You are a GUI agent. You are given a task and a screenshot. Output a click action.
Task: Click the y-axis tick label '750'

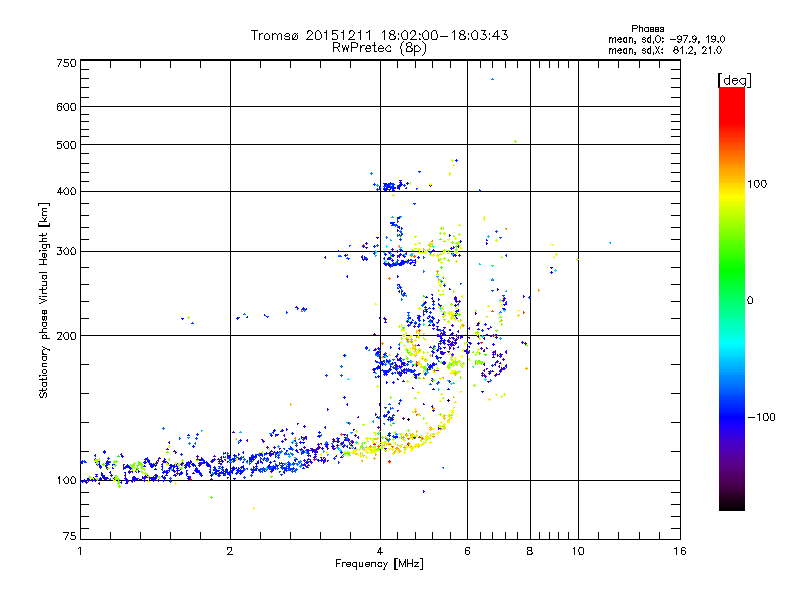(66, 63)
